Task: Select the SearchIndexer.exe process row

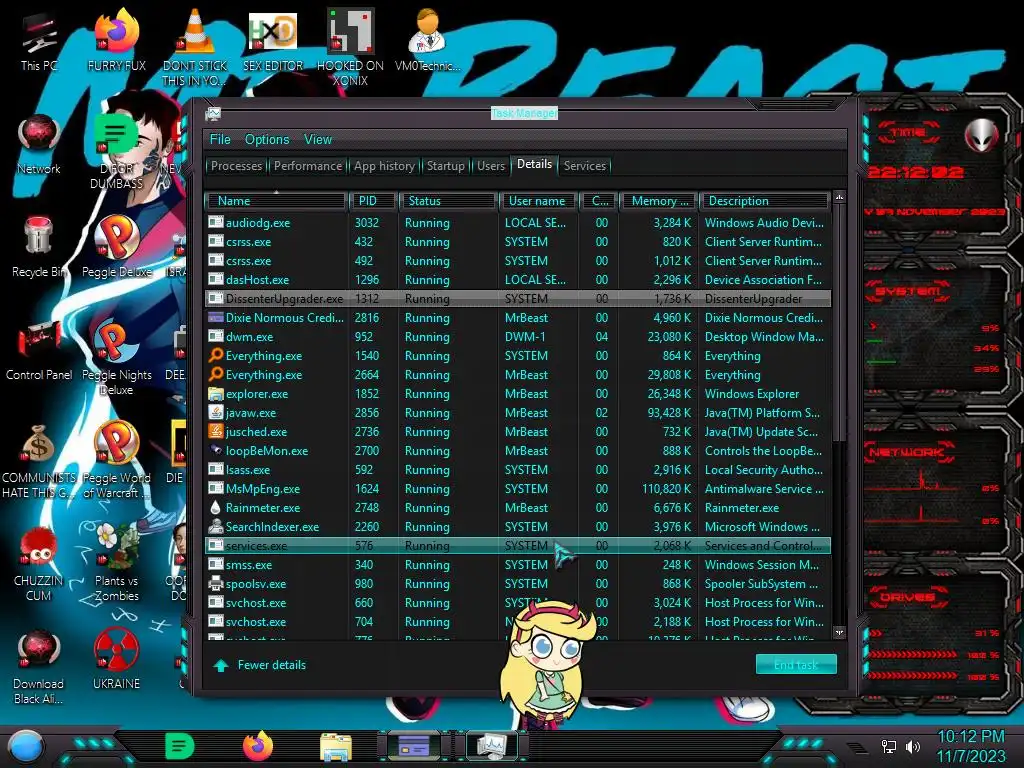Action: pos(519,526)
